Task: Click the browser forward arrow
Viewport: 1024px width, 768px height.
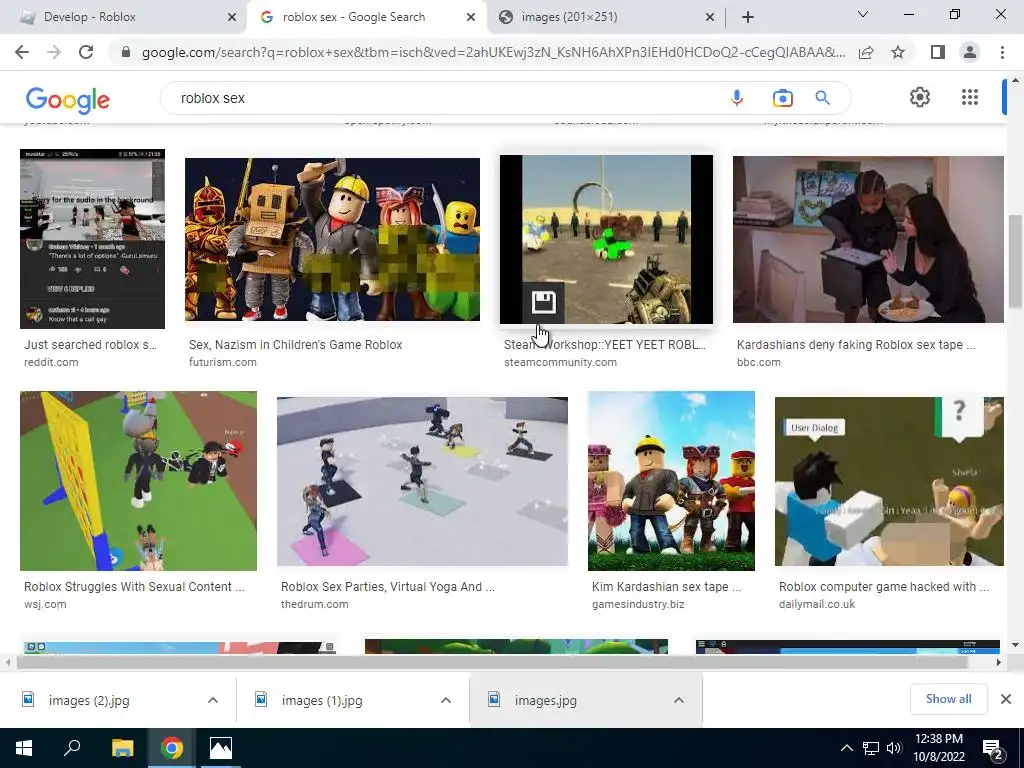Action: click(54, 52)
